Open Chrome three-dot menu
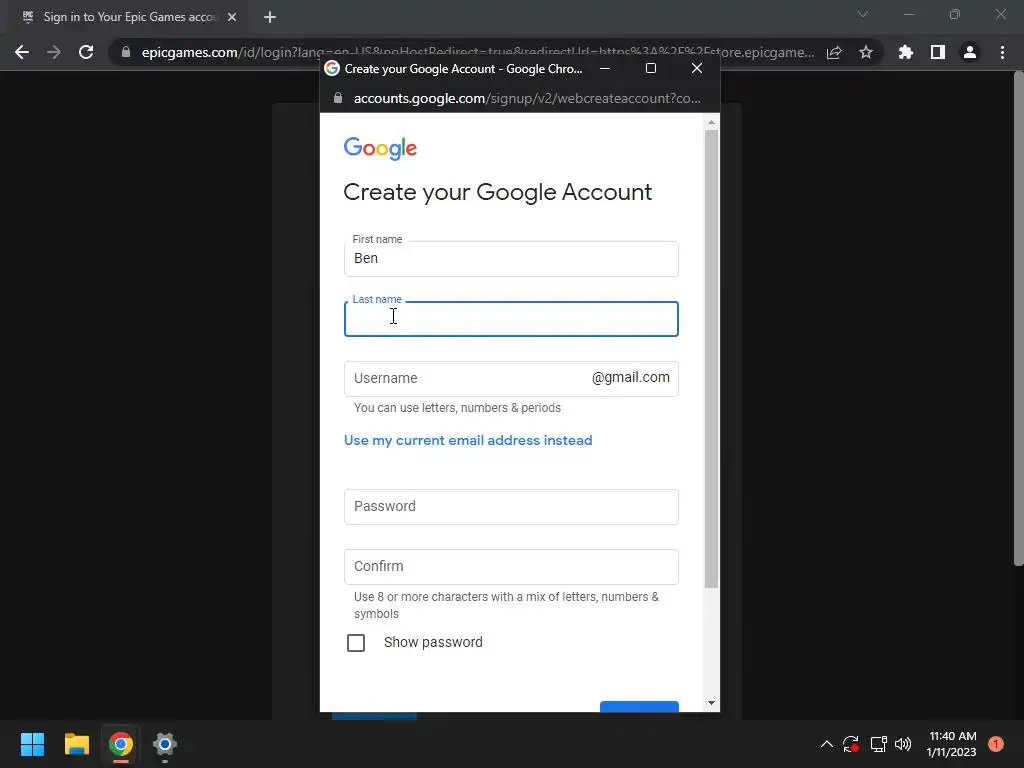This screenshot has width=1024, height=768. coord(1002,52)
